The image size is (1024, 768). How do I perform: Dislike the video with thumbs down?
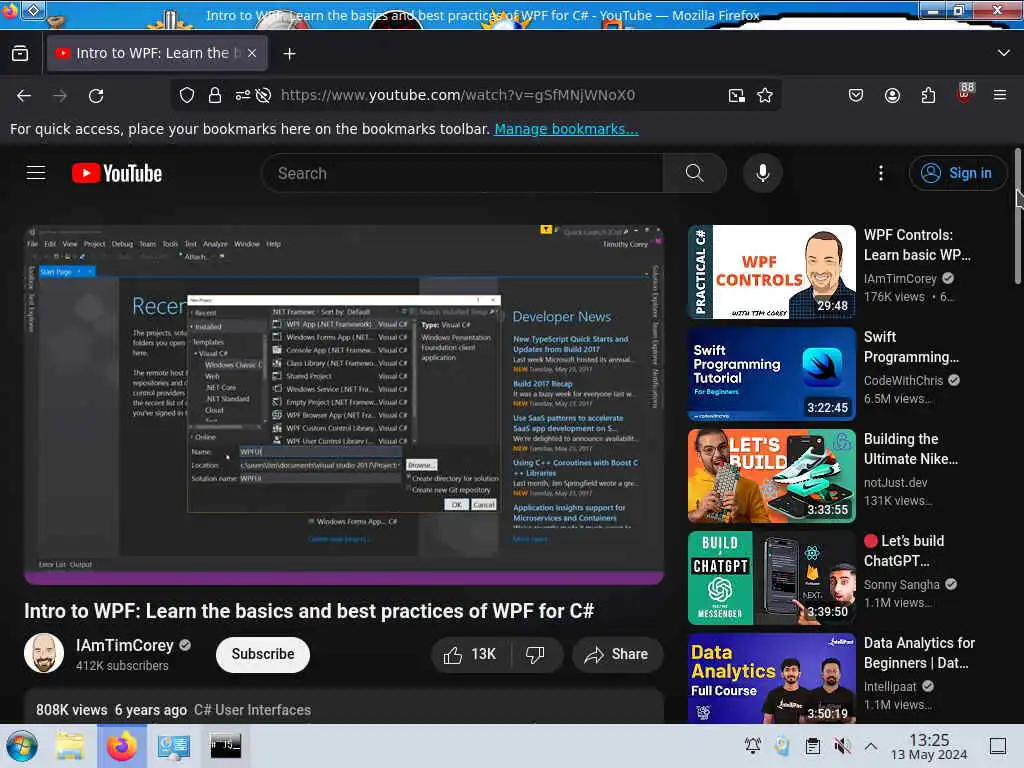(x=536, y=654)
